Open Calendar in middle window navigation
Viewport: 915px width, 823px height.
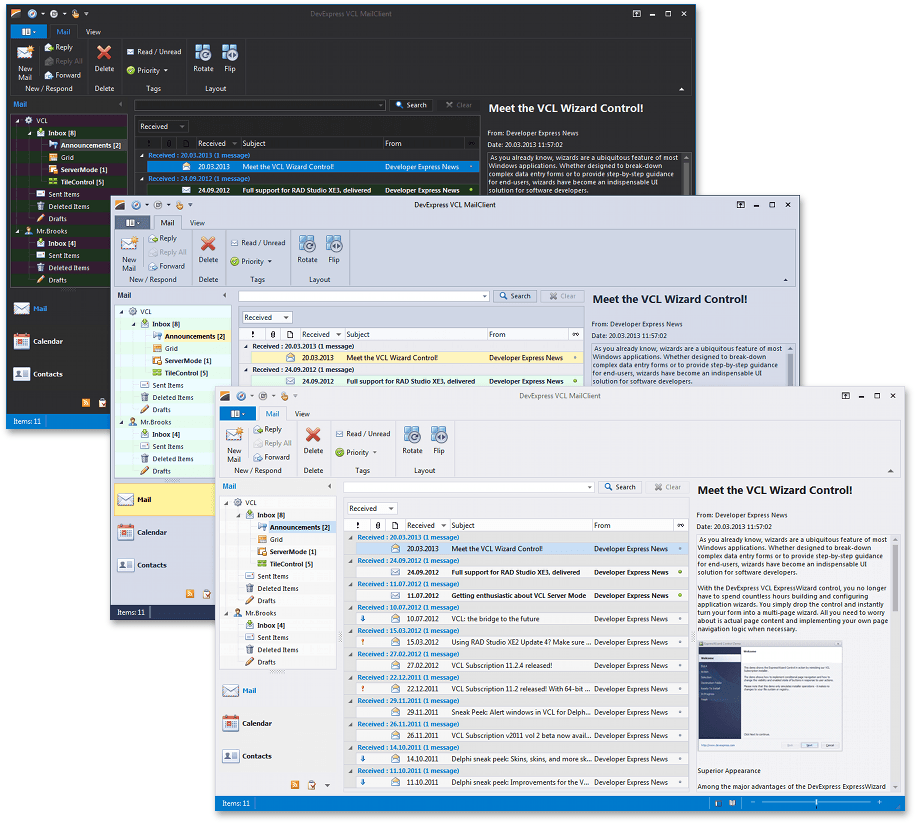142,532
